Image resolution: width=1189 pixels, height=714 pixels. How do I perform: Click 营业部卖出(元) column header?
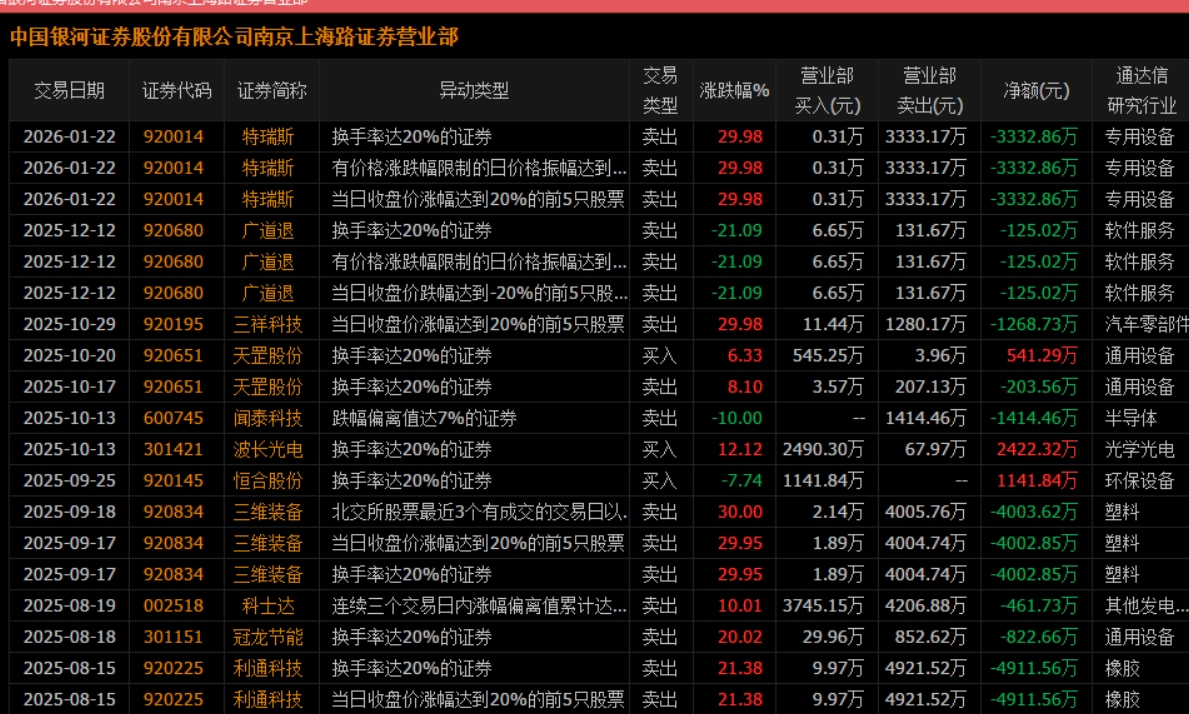pyautogui.click(x=929, y=91)
